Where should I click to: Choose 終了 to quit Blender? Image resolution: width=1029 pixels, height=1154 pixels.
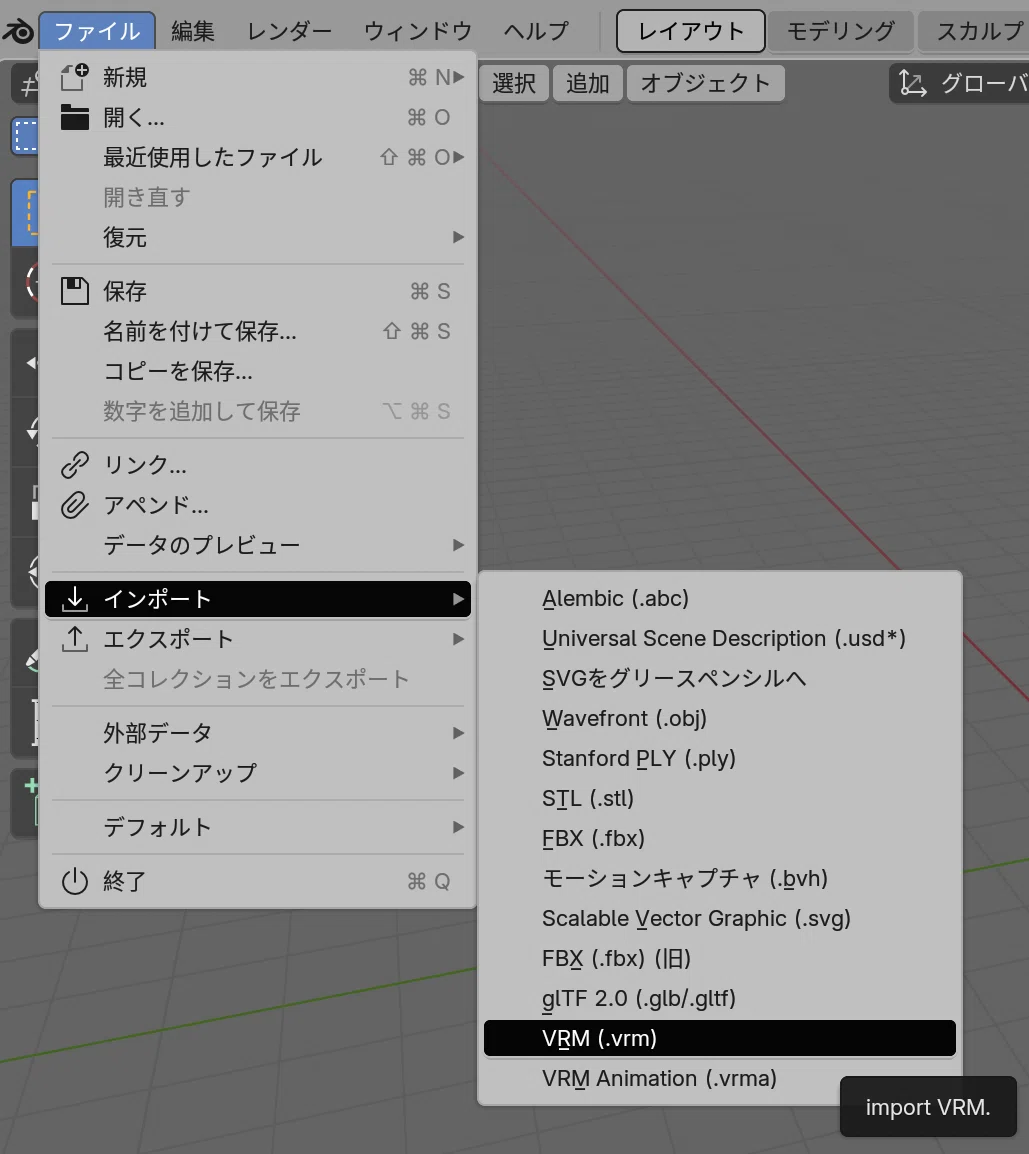(258, 881)
